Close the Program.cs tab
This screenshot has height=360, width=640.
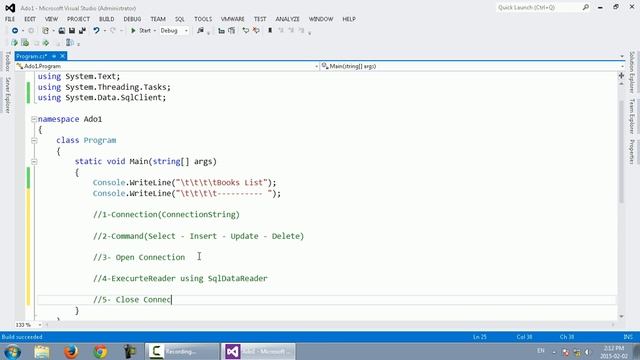coord(62,56)
